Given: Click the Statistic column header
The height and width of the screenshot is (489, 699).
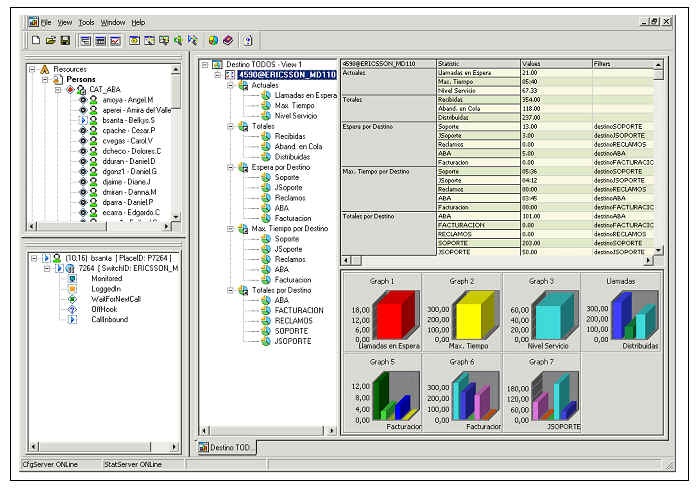Looking at the screenshot, I should pos(478,64).
